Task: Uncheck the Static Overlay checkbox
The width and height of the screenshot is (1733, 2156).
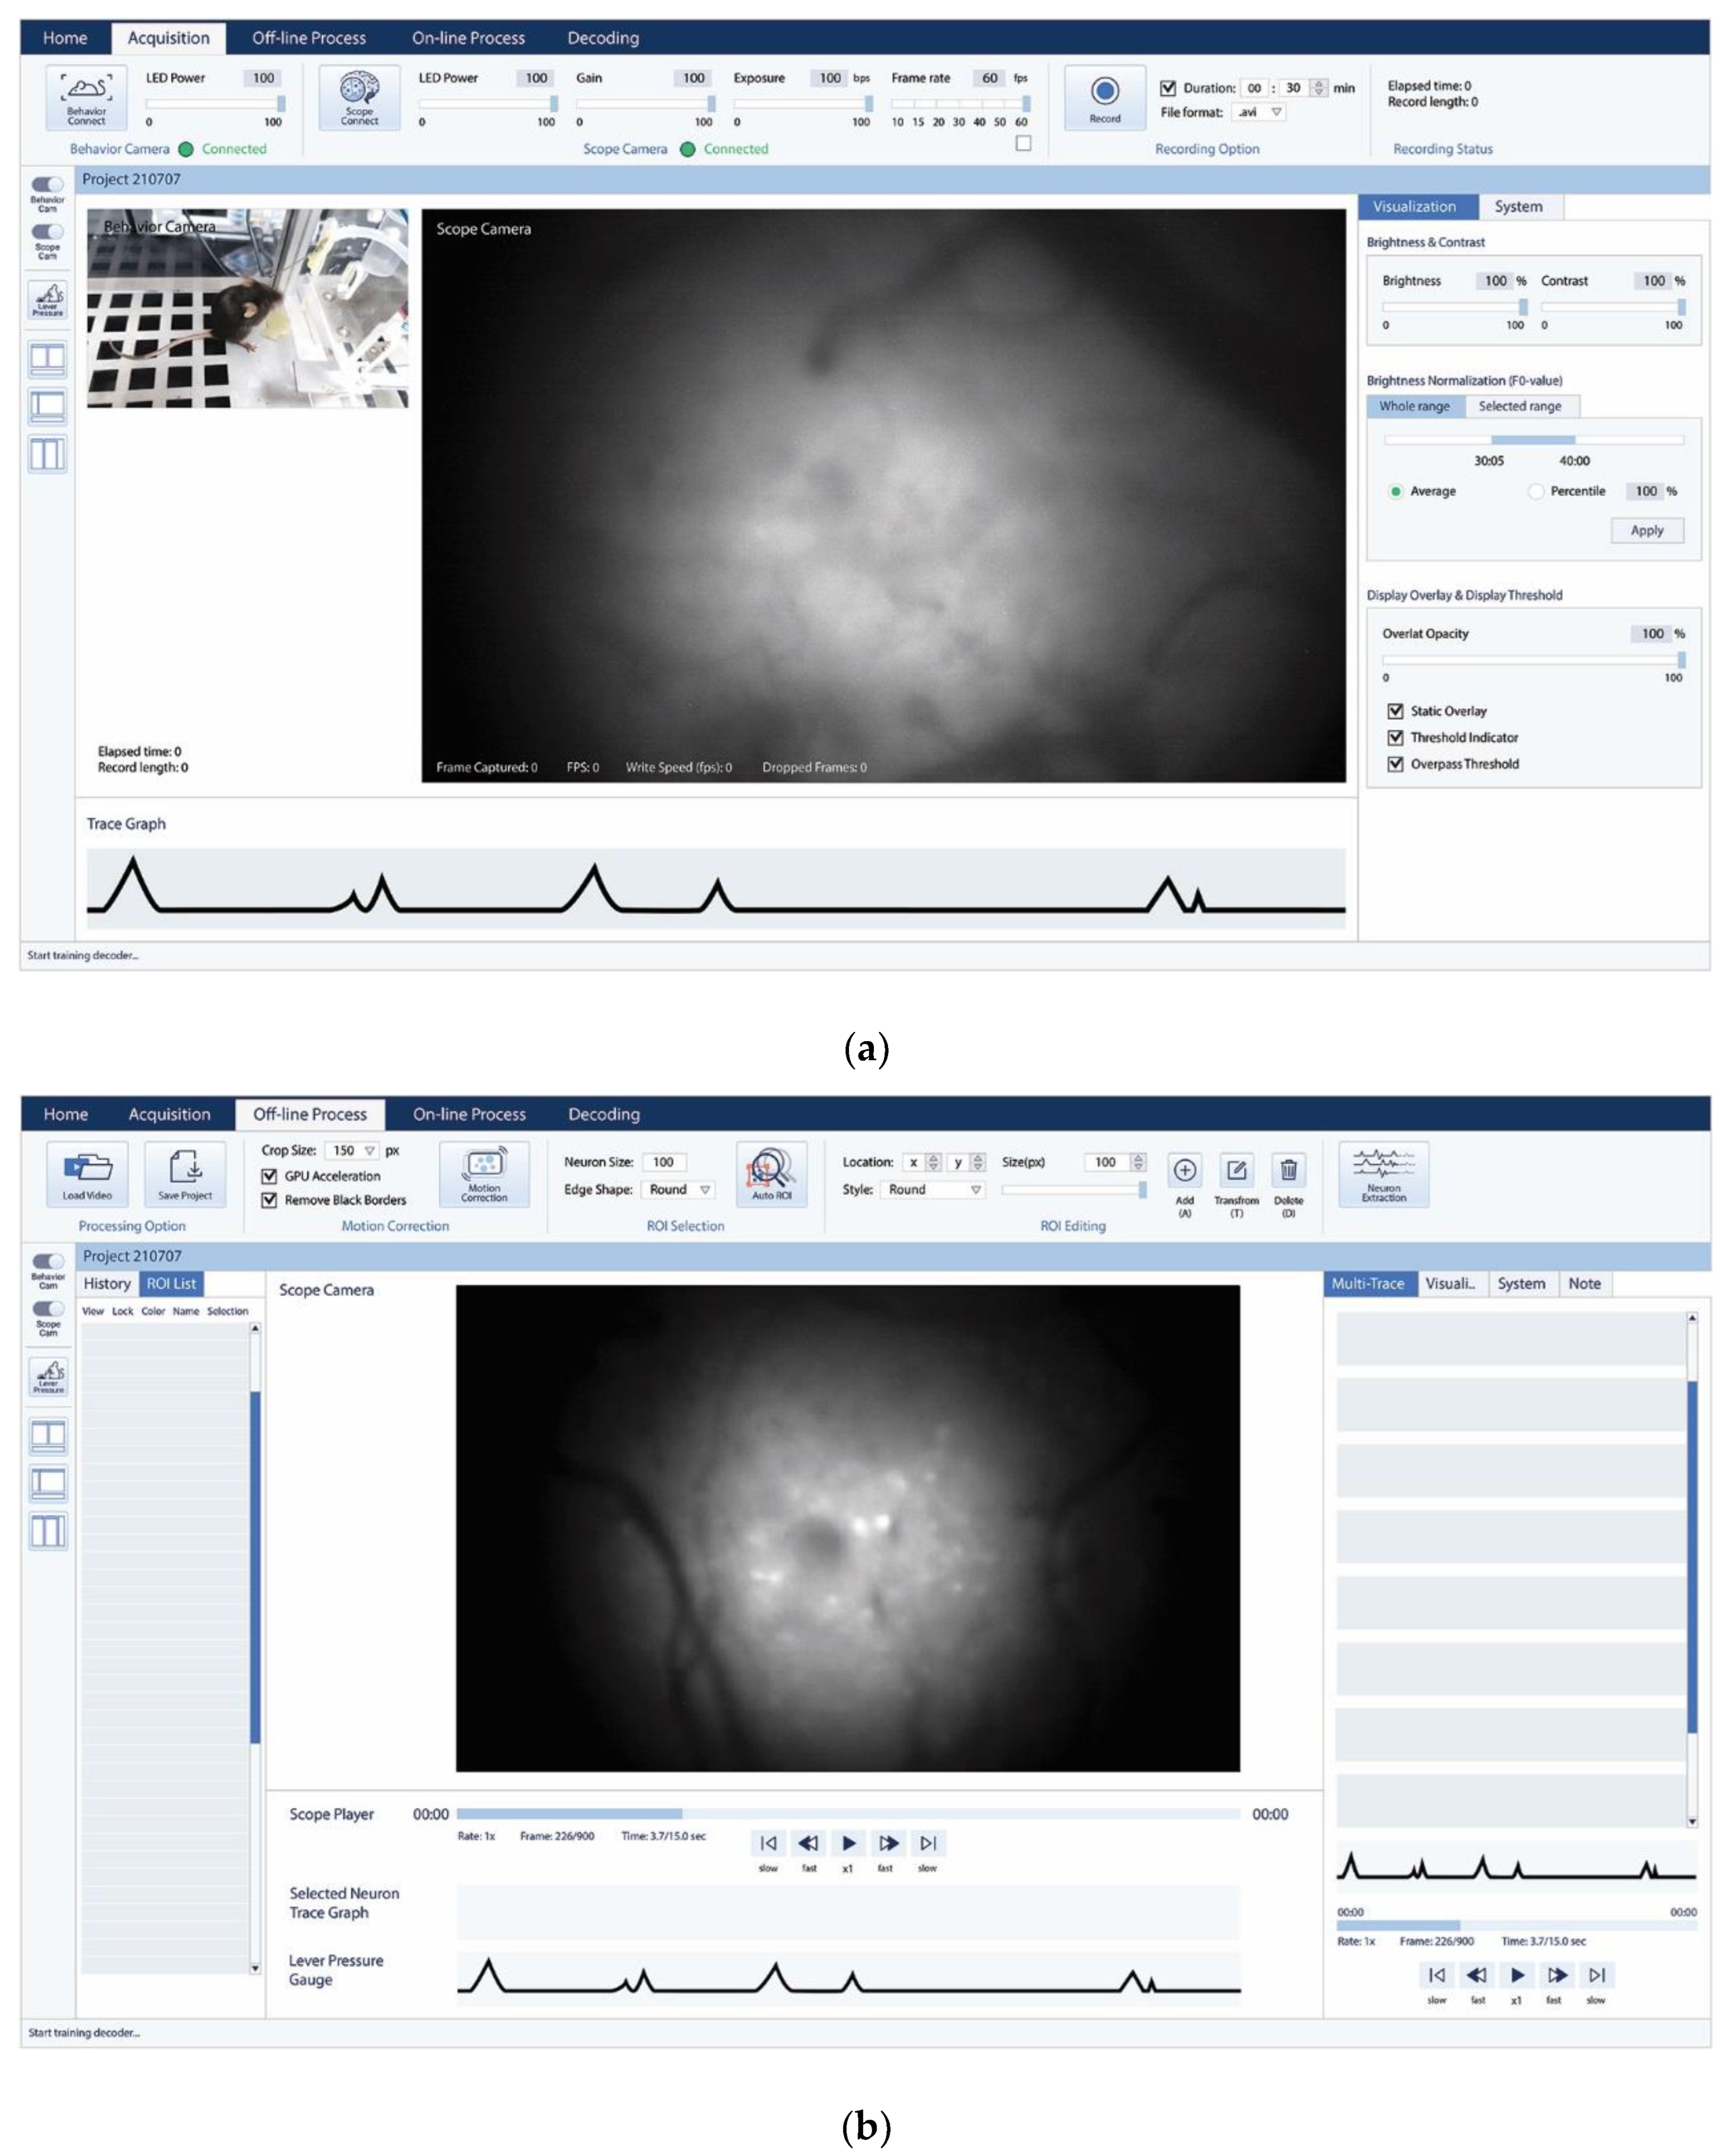Action: coord(1395,711)
